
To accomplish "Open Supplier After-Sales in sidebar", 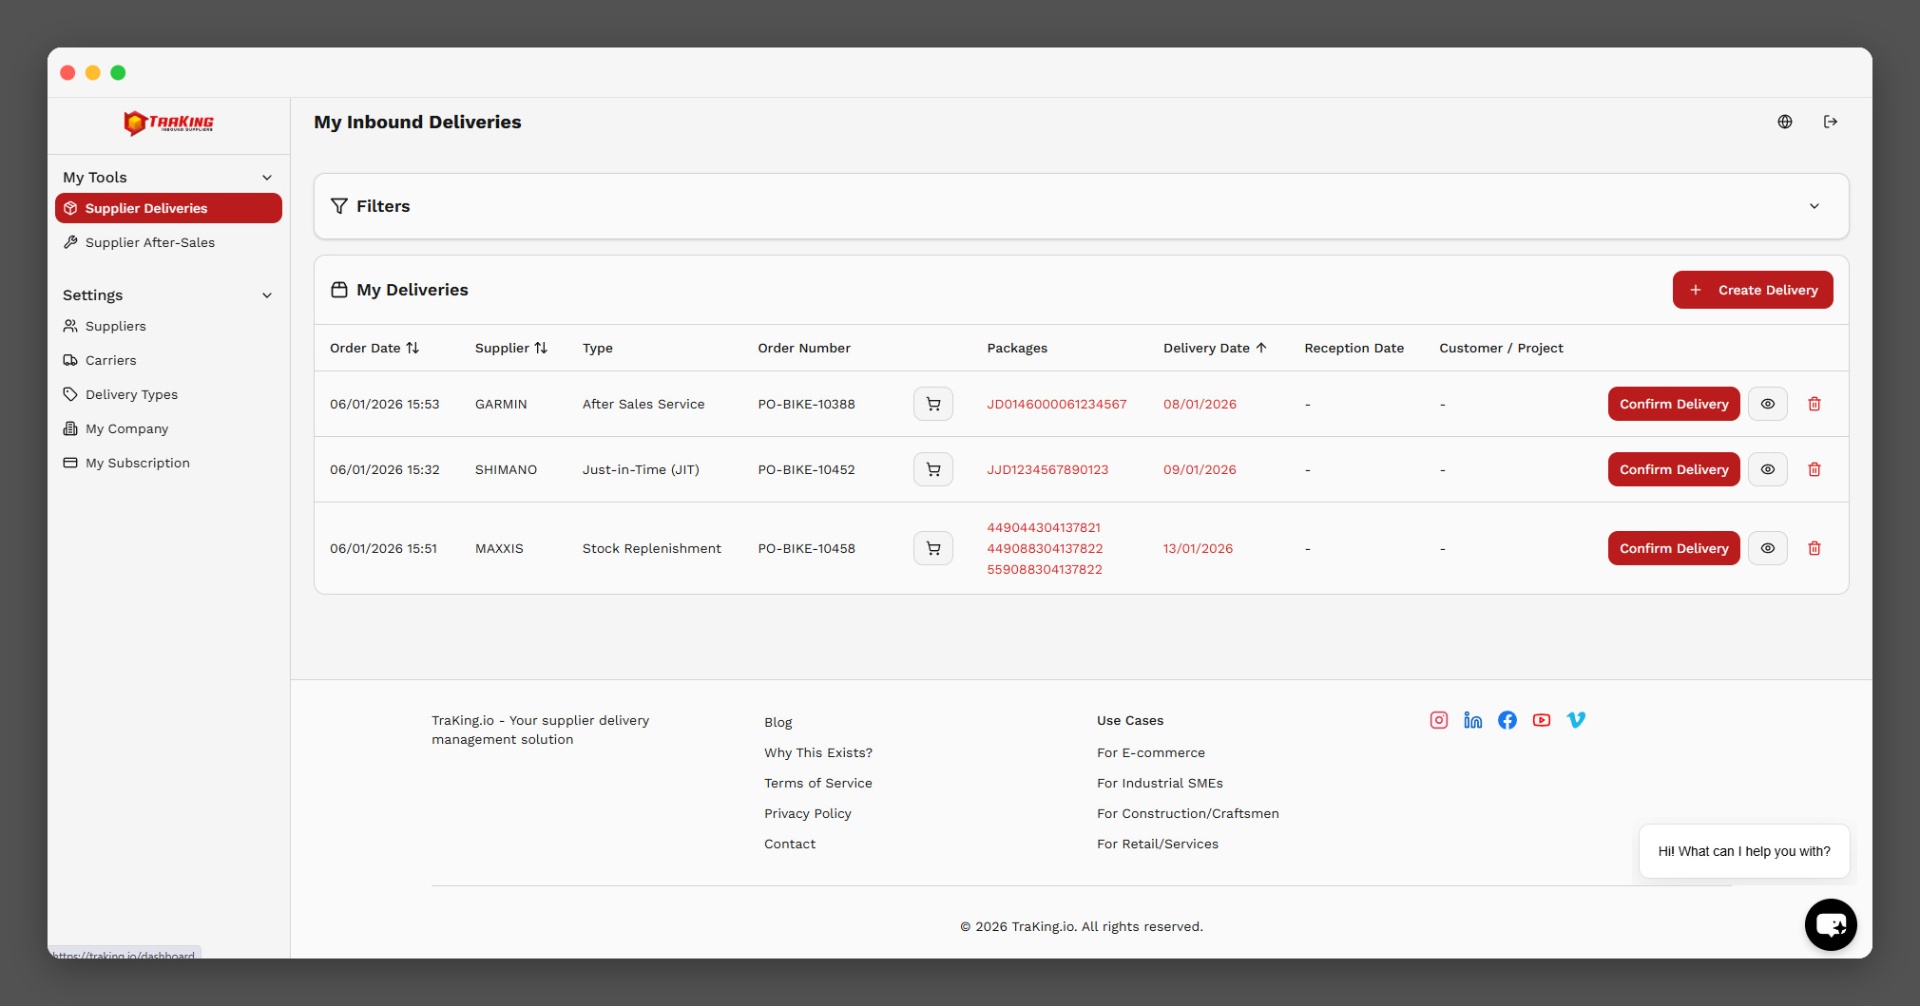I will coord(168,242).
